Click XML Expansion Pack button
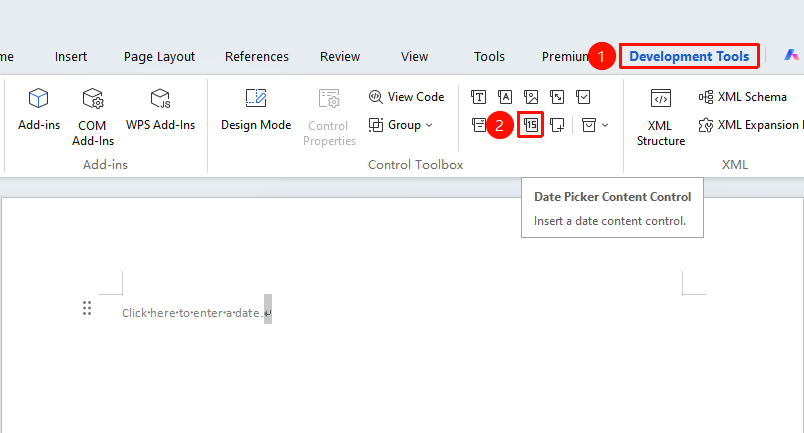This screenshot has width=804, height=433. 749,125
